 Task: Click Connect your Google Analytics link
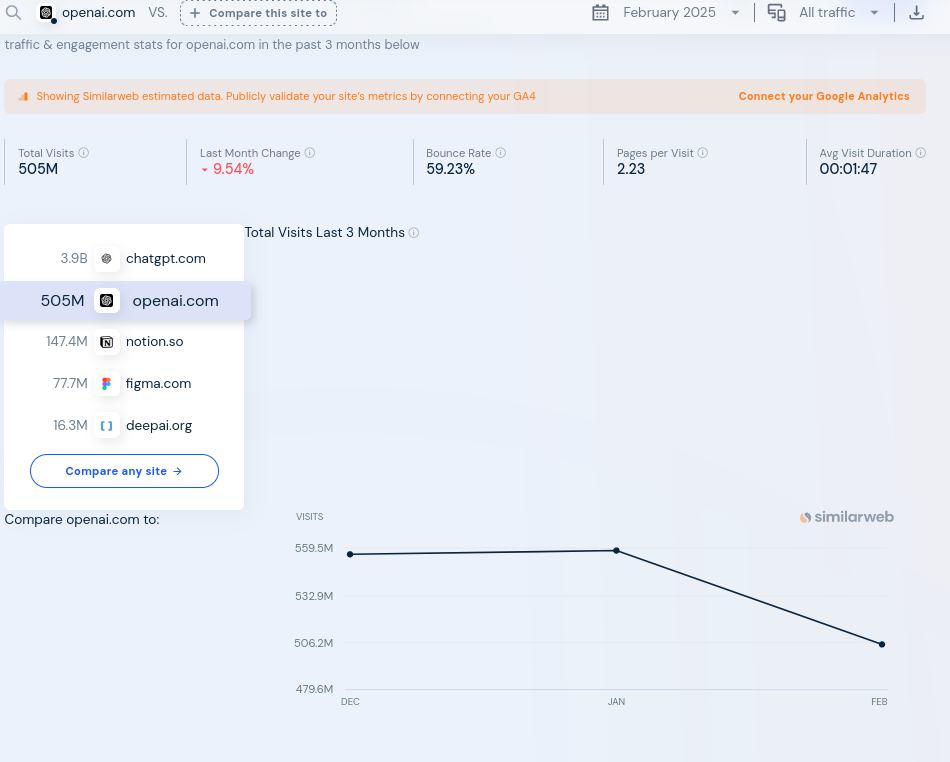pos(823,96)
